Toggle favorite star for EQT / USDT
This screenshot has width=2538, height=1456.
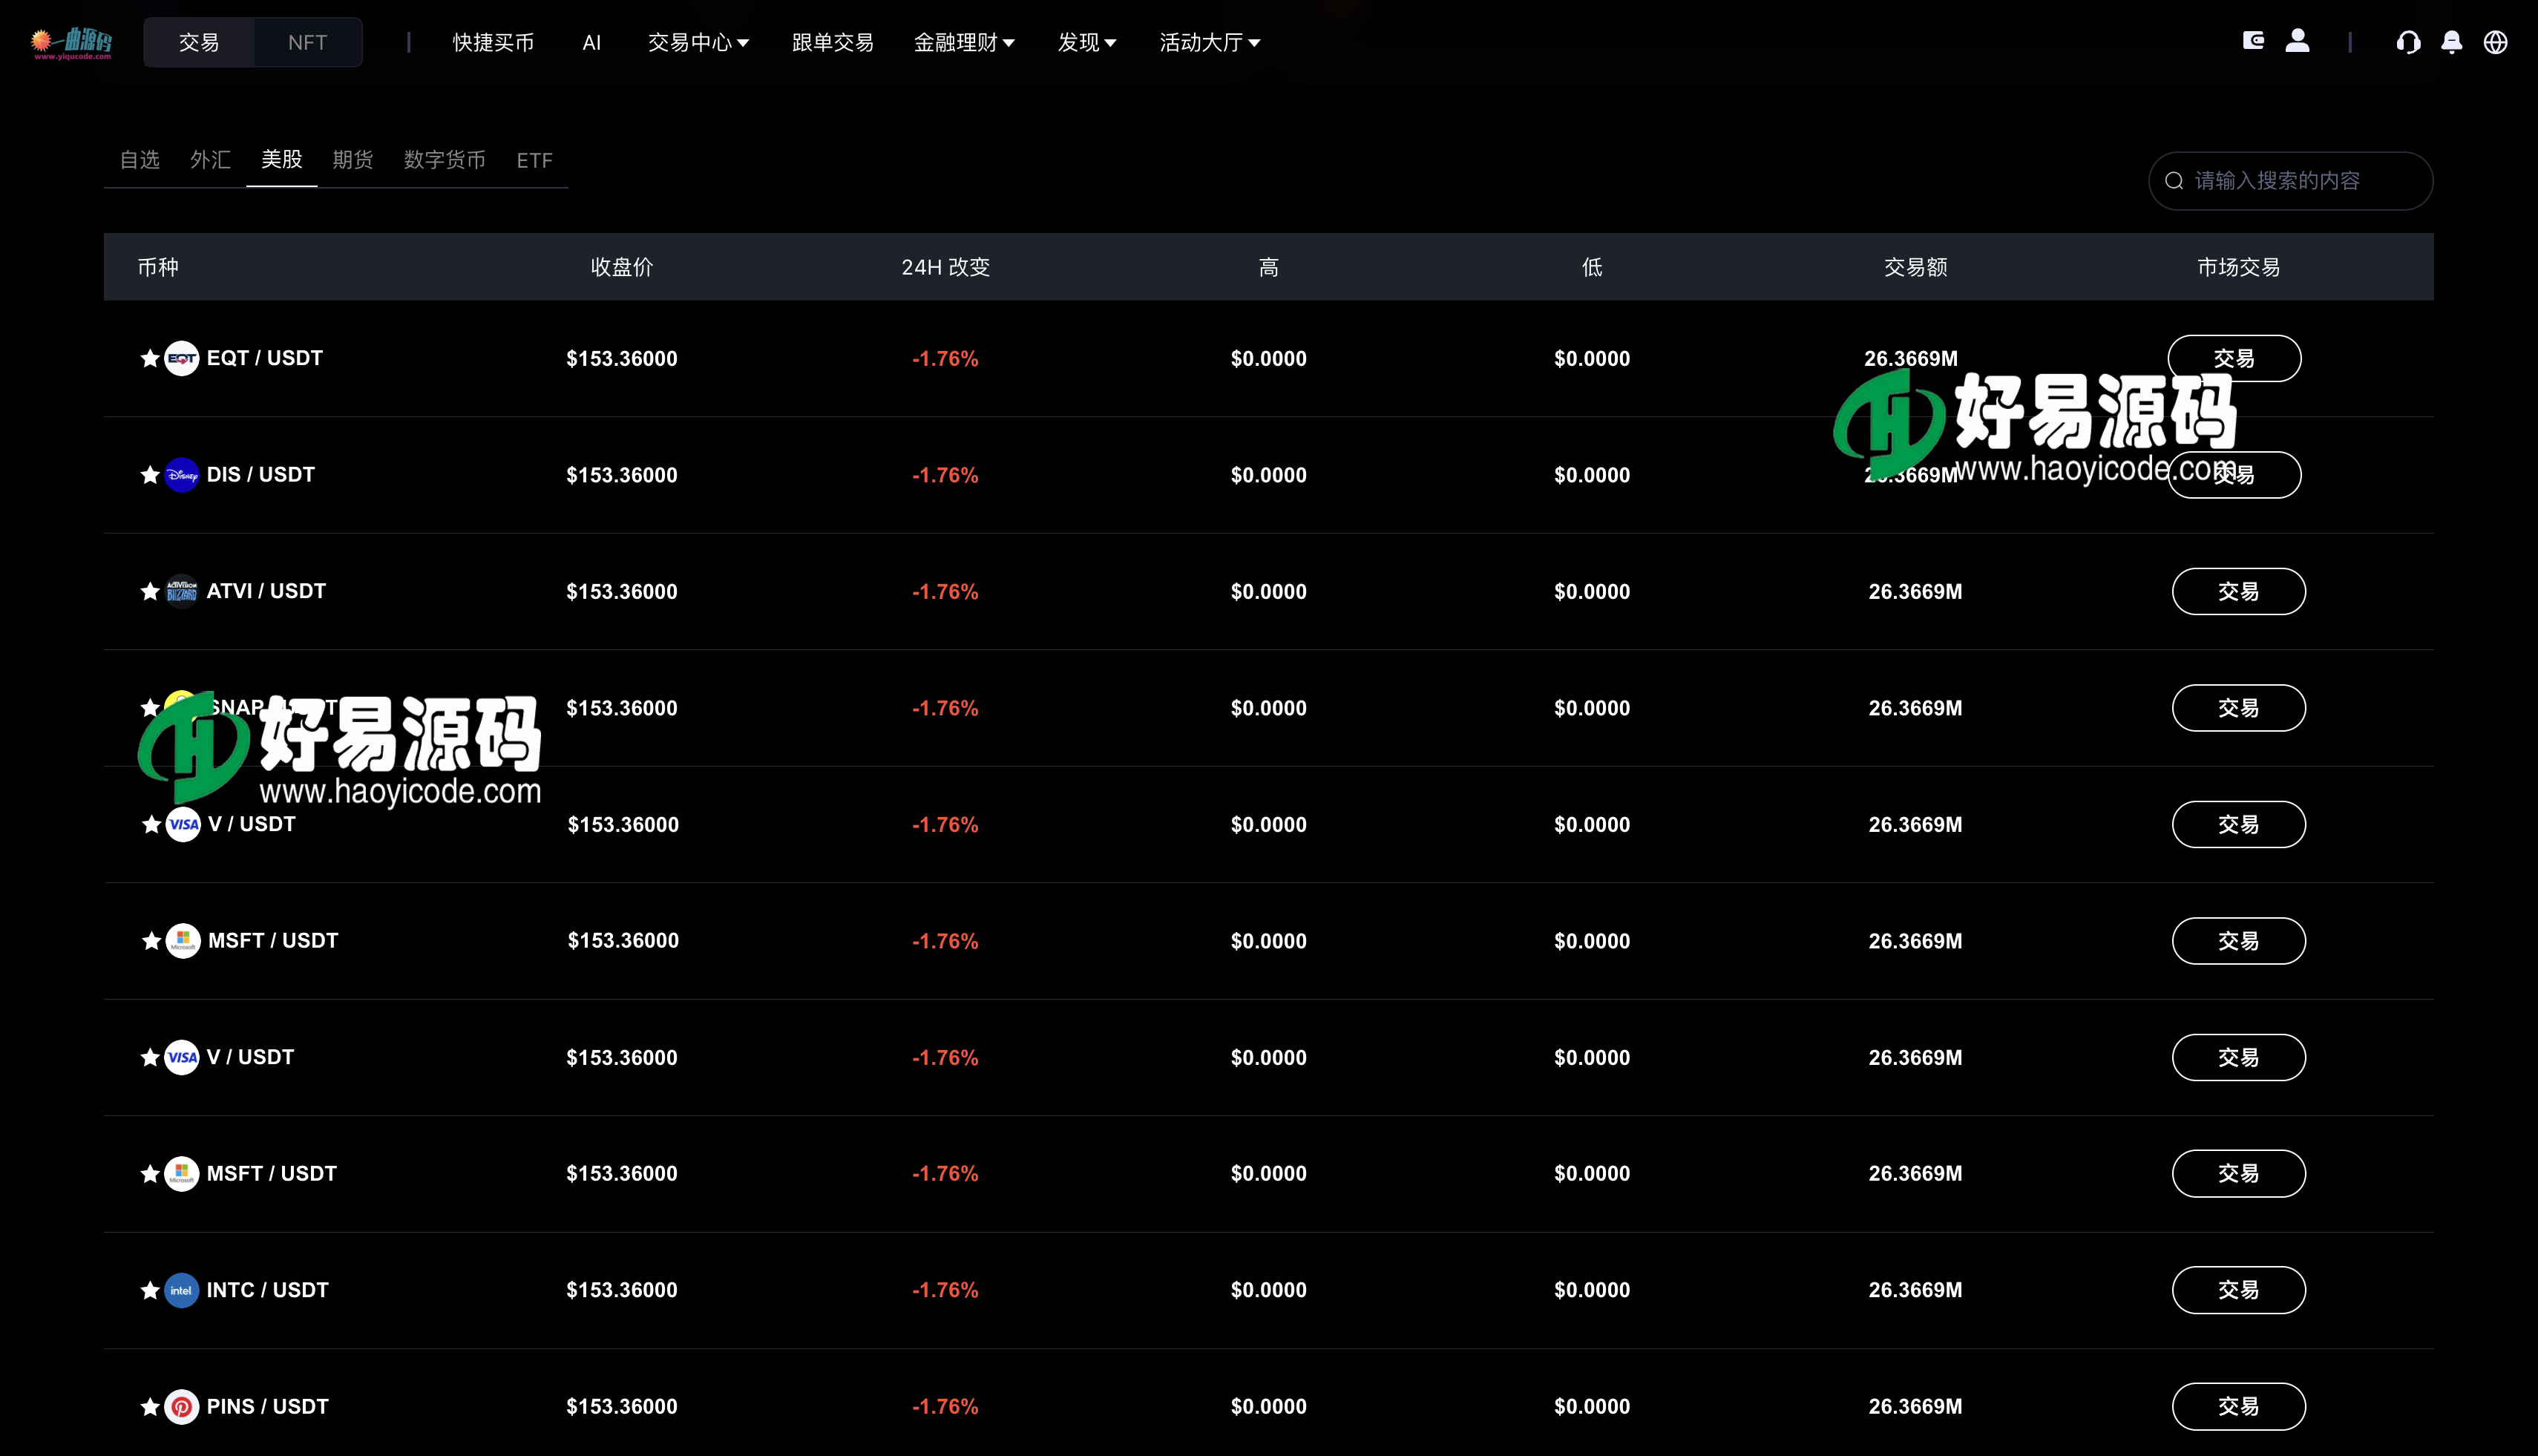point(150,358)
